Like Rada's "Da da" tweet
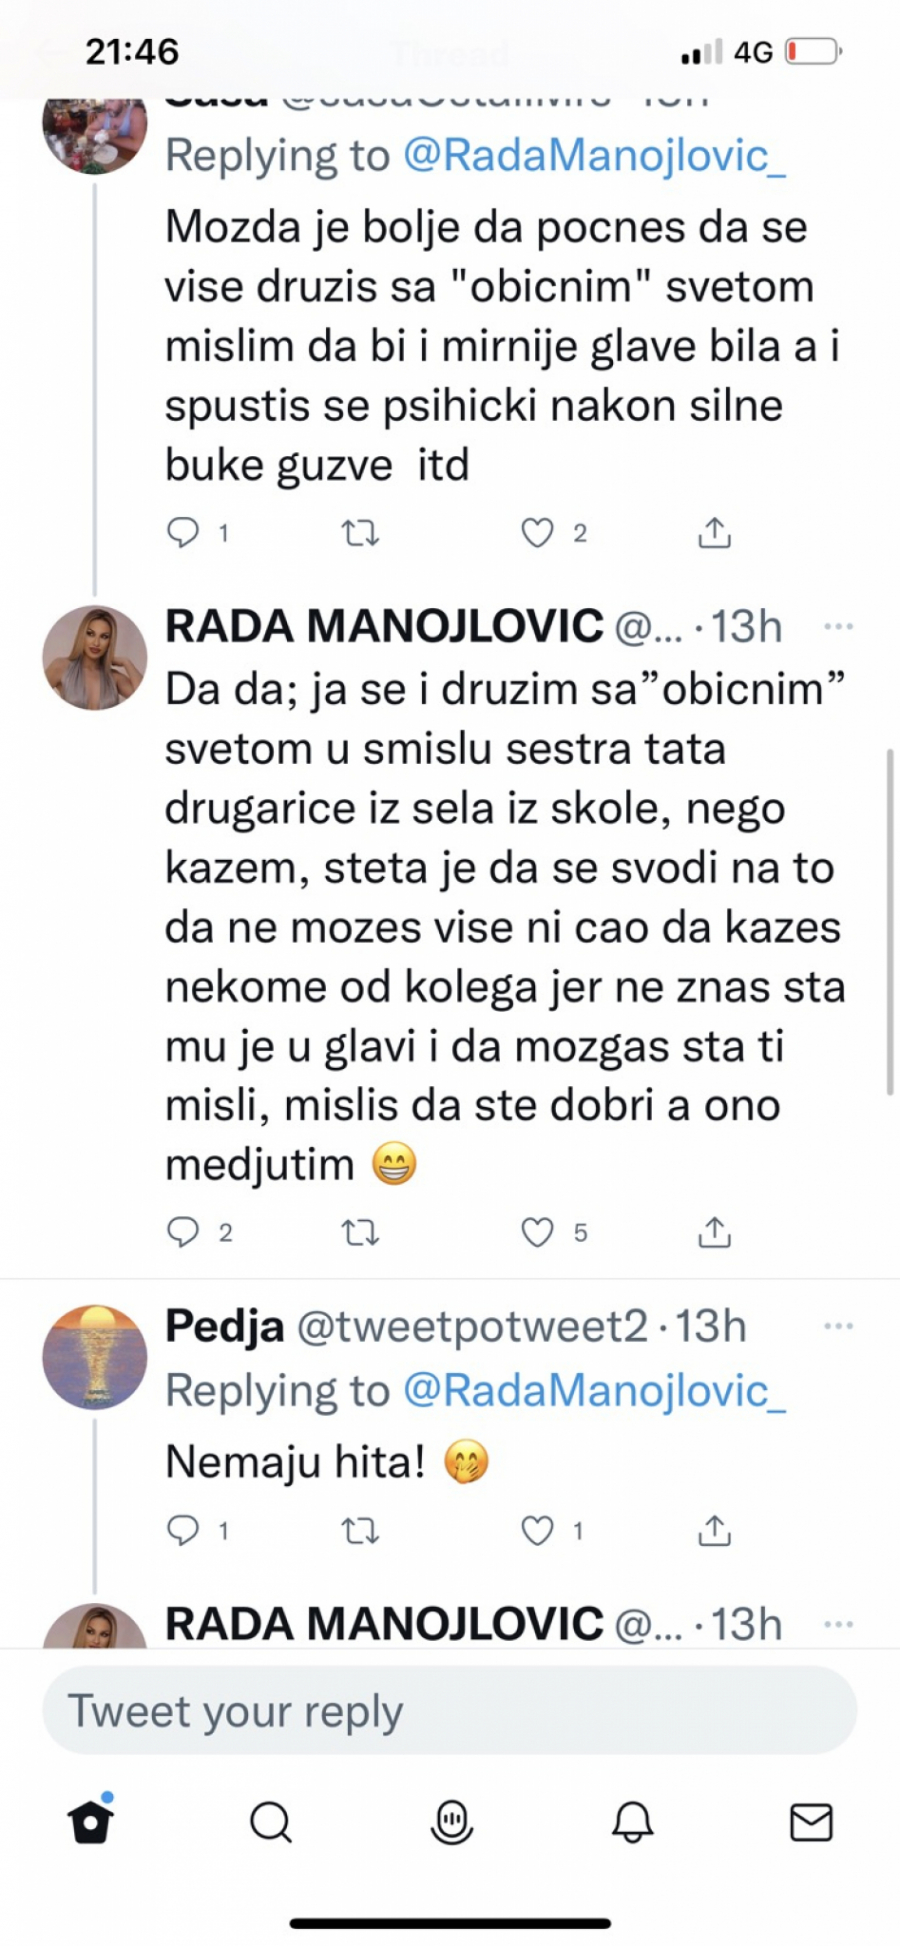 tap(537, 1232)
